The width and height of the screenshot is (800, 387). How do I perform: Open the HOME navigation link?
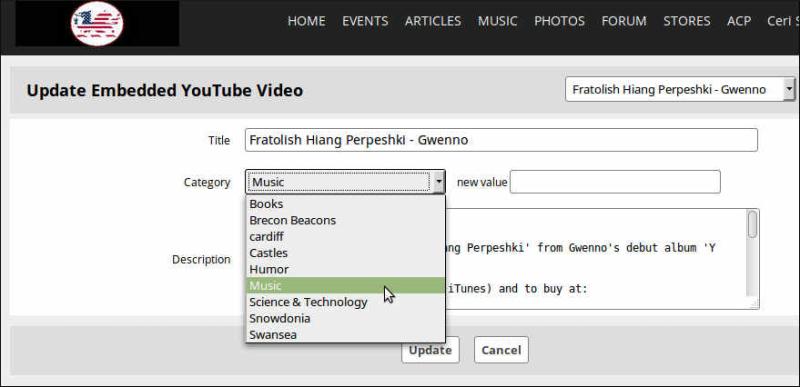[x=306, y=21]
